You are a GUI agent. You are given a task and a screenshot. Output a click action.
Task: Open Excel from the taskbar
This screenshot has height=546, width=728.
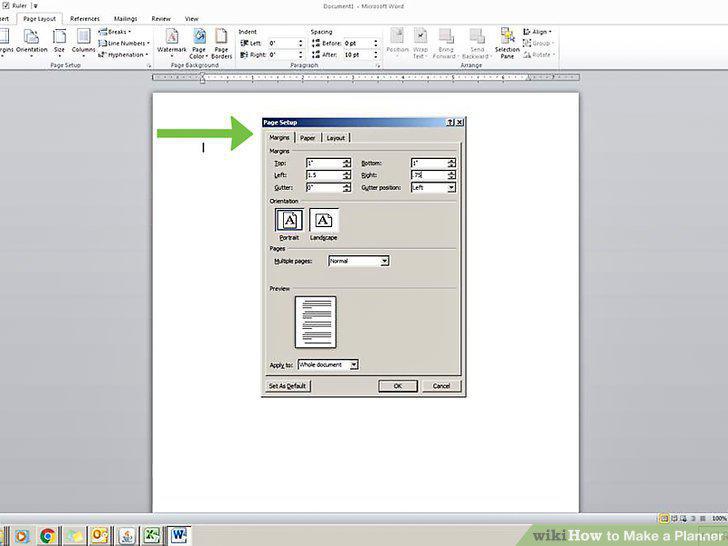click(152, 536)
